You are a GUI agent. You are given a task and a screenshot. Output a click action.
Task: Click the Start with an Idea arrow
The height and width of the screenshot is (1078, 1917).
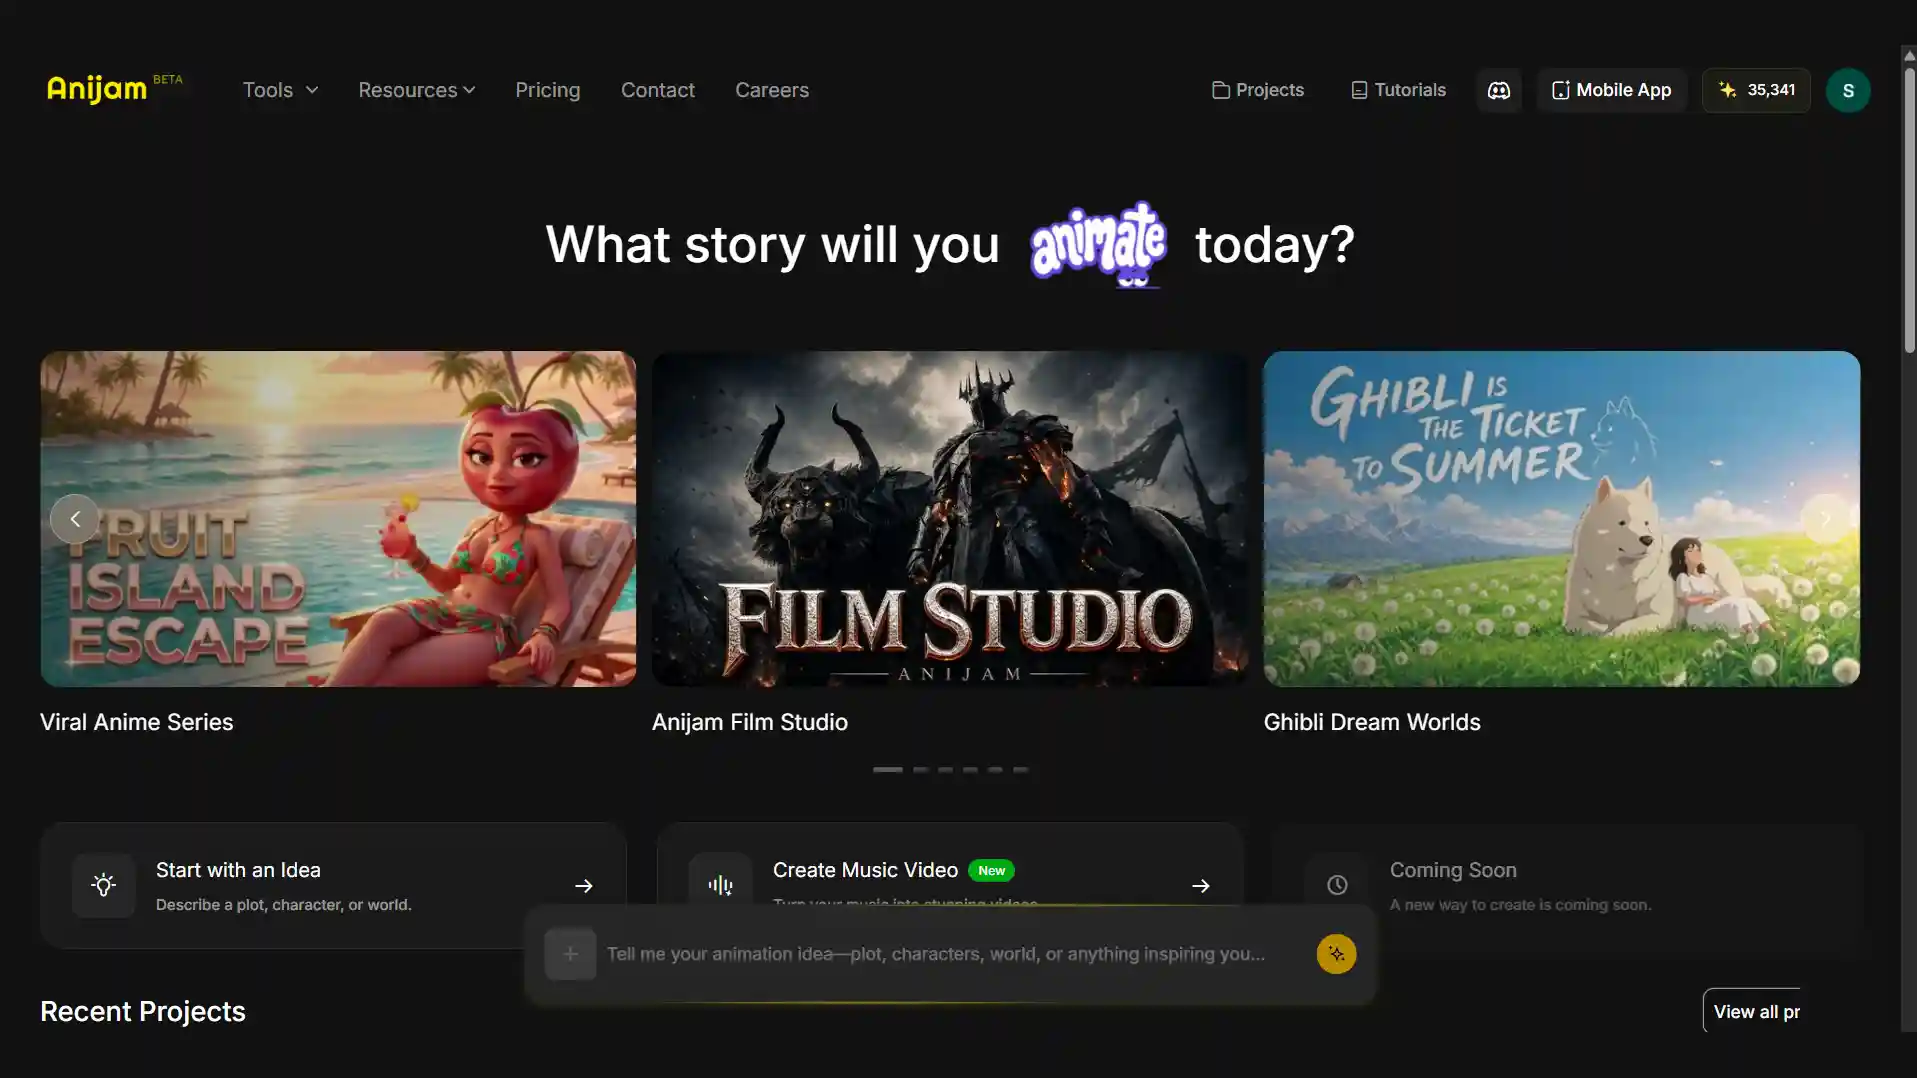tap(584, 886)
